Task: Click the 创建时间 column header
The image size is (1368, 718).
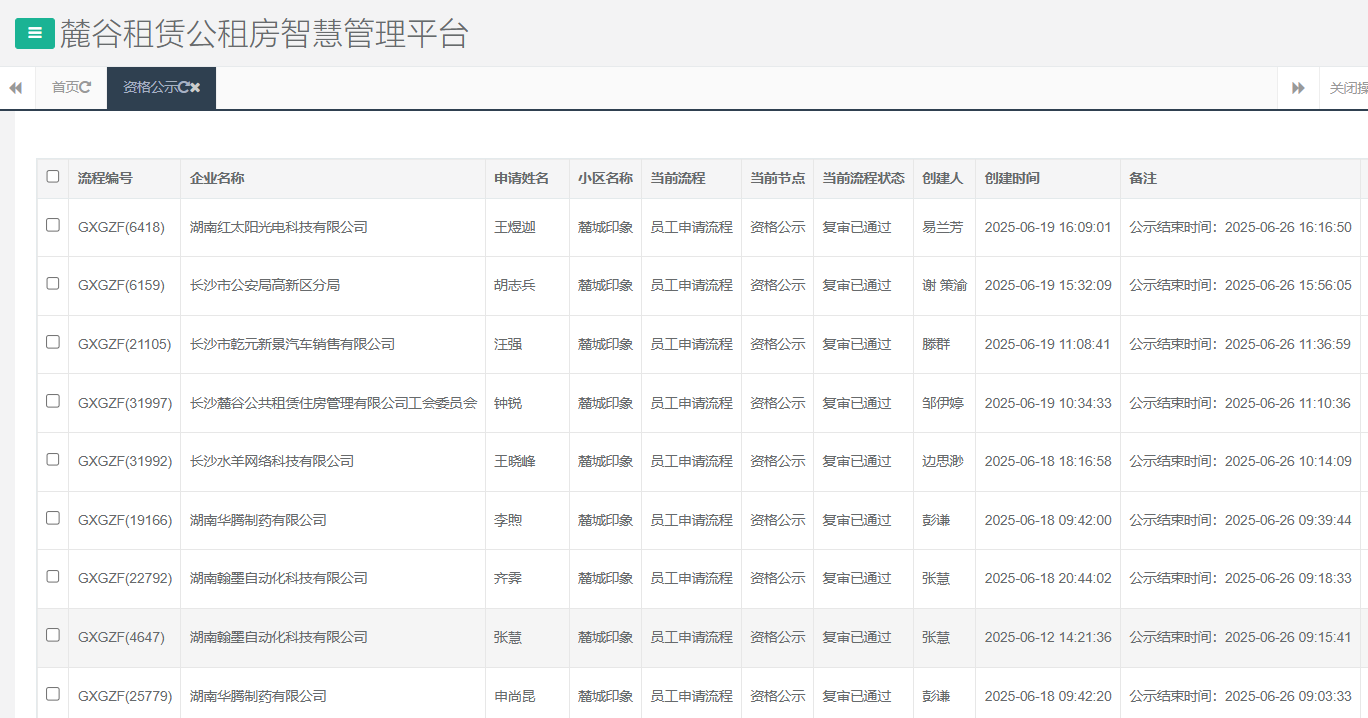Action: (1012, 178)
